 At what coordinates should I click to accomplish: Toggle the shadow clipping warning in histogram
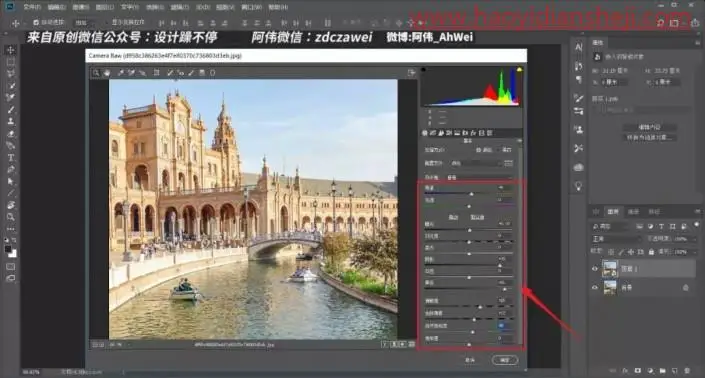[x=423, y=70]
